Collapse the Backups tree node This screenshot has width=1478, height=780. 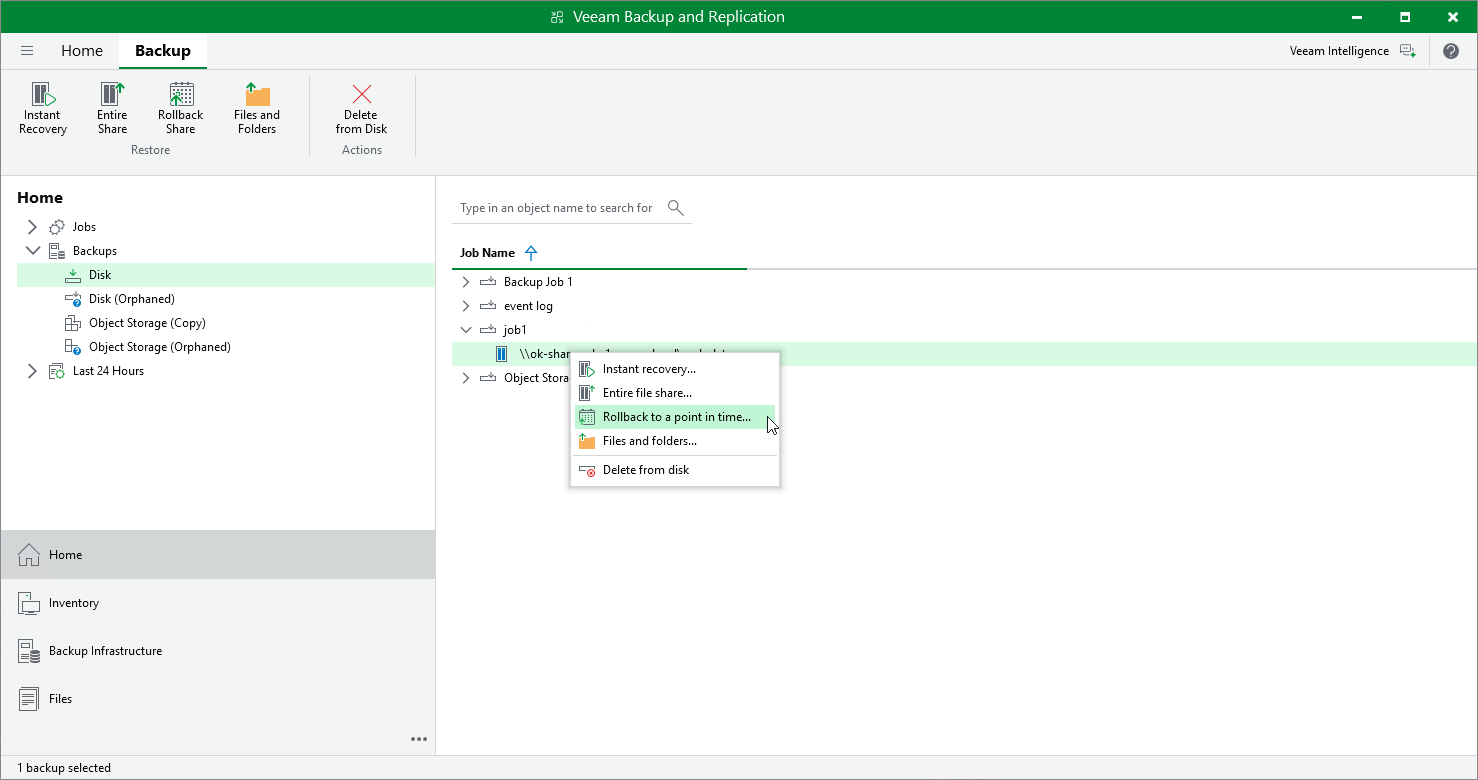coord(32,251)
